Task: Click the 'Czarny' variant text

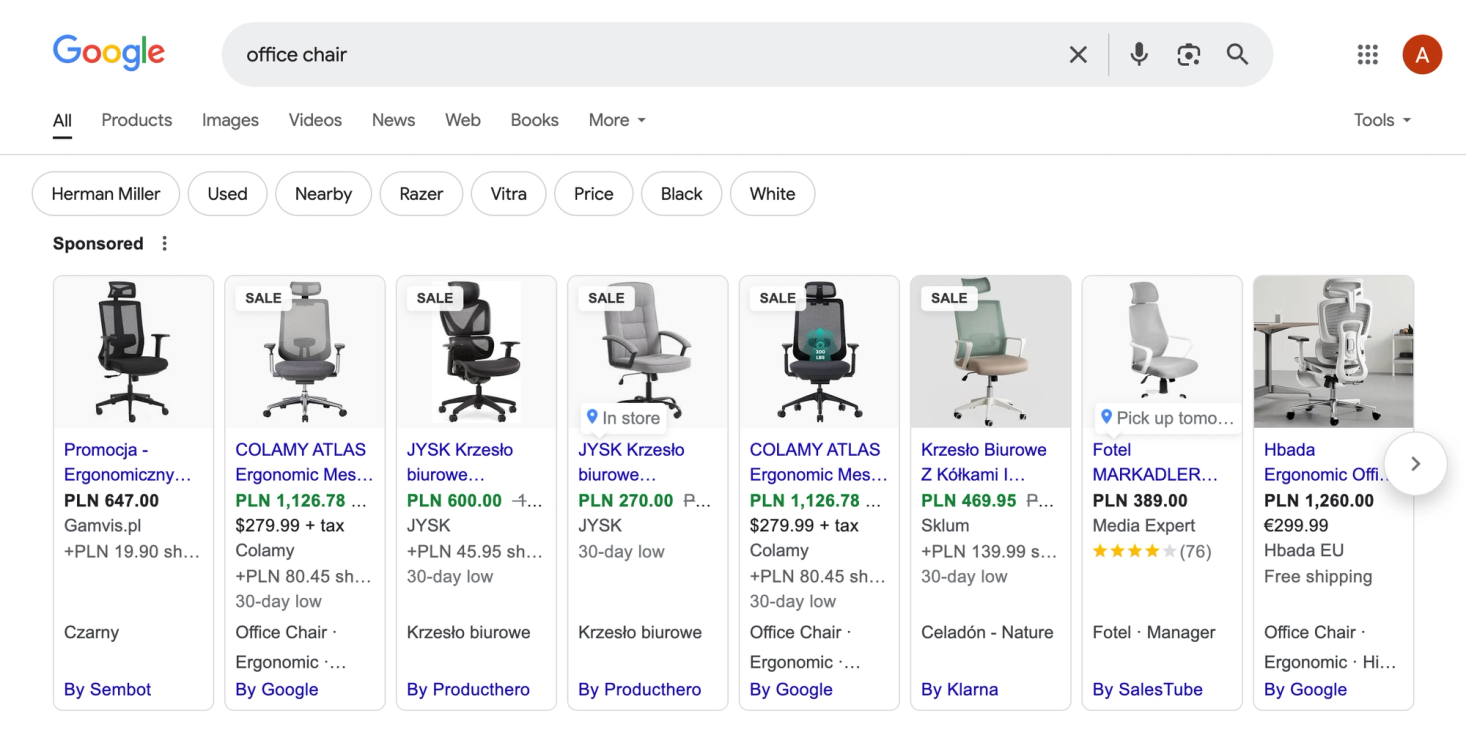Action: click(x=91, y=633)
